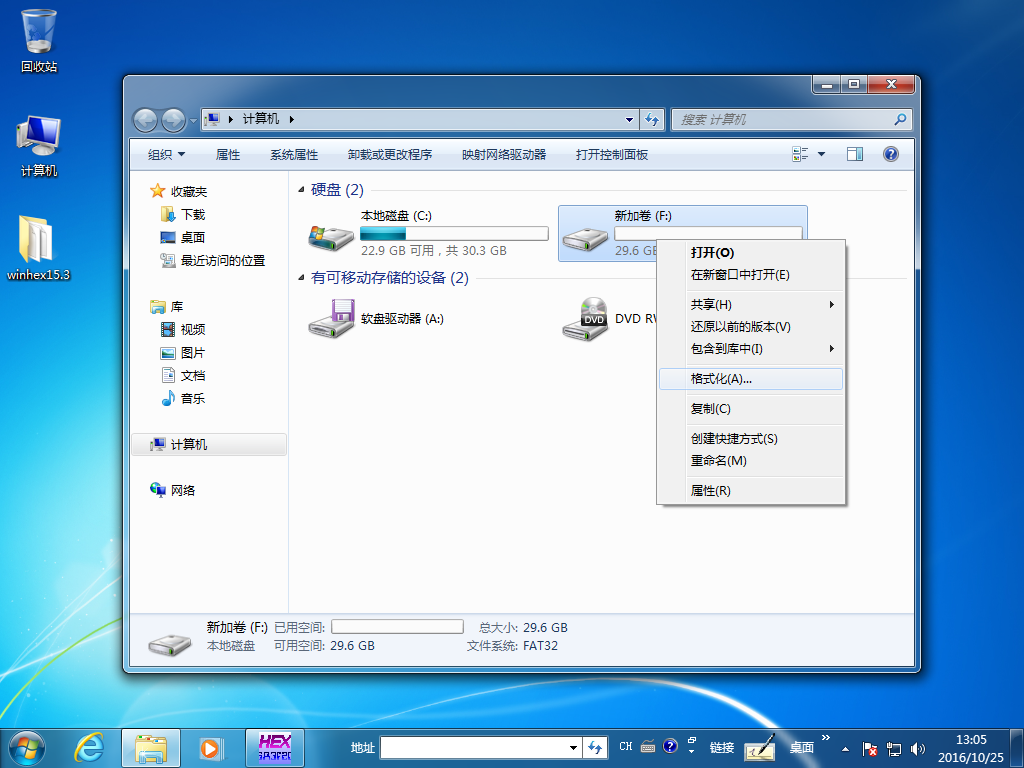Click the language bar help icon

coord(670,746)
